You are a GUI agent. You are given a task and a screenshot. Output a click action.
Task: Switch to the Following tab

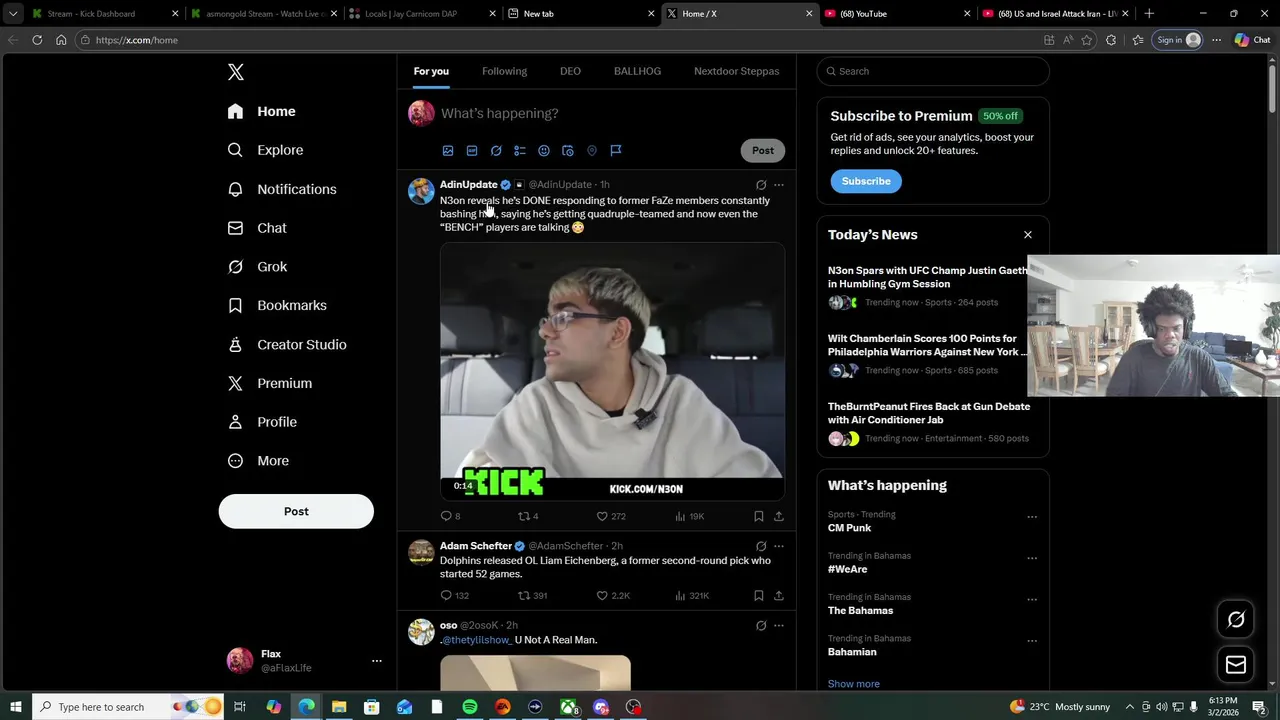click(504, 71)
